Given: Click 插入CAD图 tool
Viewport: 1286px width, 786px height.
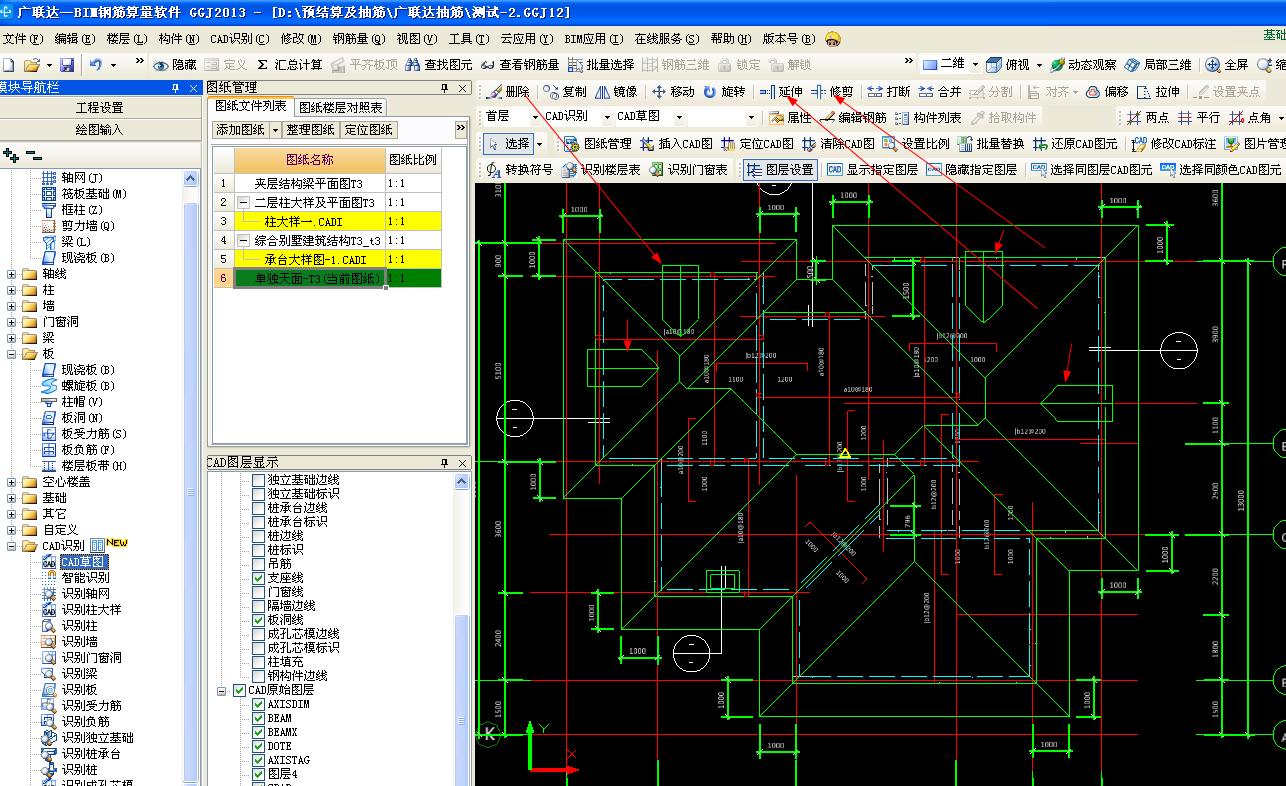Looking at the screenshot, I should [x=676, y=143].
